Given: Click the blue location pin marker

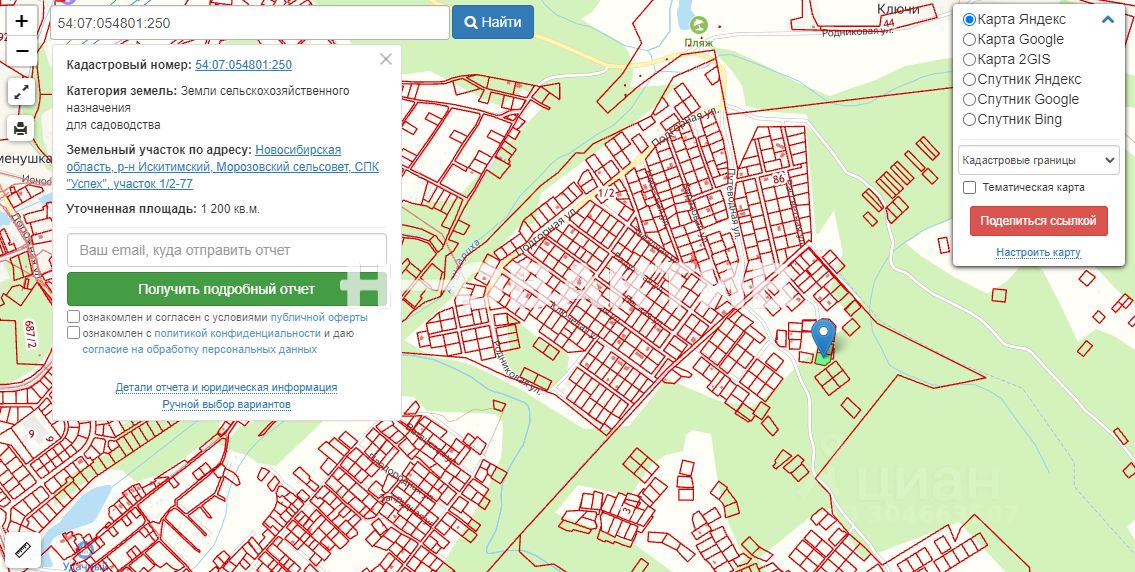Looking at the screenshot, I should click(x=823, y=336).
